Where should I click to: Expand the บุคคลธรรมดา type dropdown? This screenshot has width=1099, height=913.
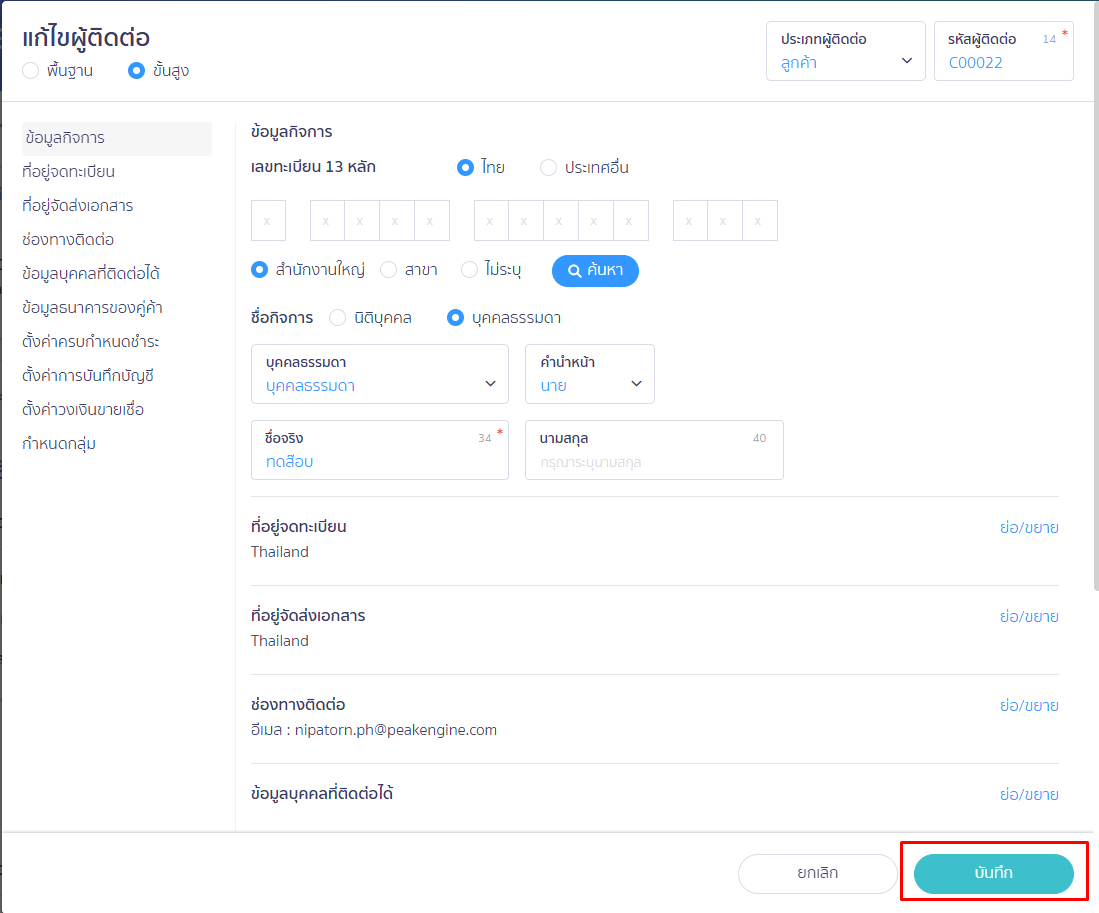[380, 374]
